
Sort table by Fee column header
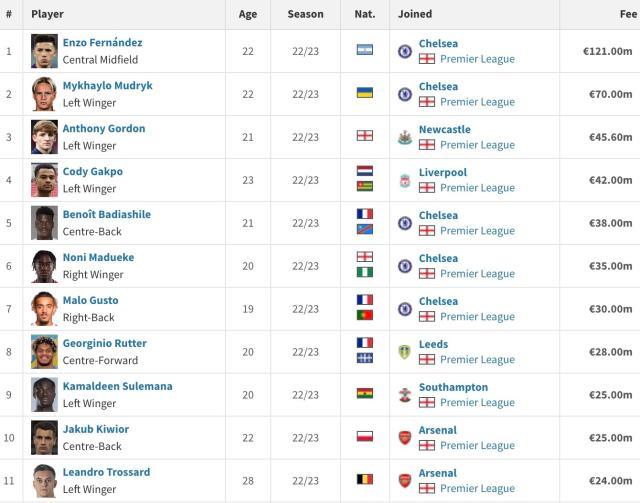point(627,14)
